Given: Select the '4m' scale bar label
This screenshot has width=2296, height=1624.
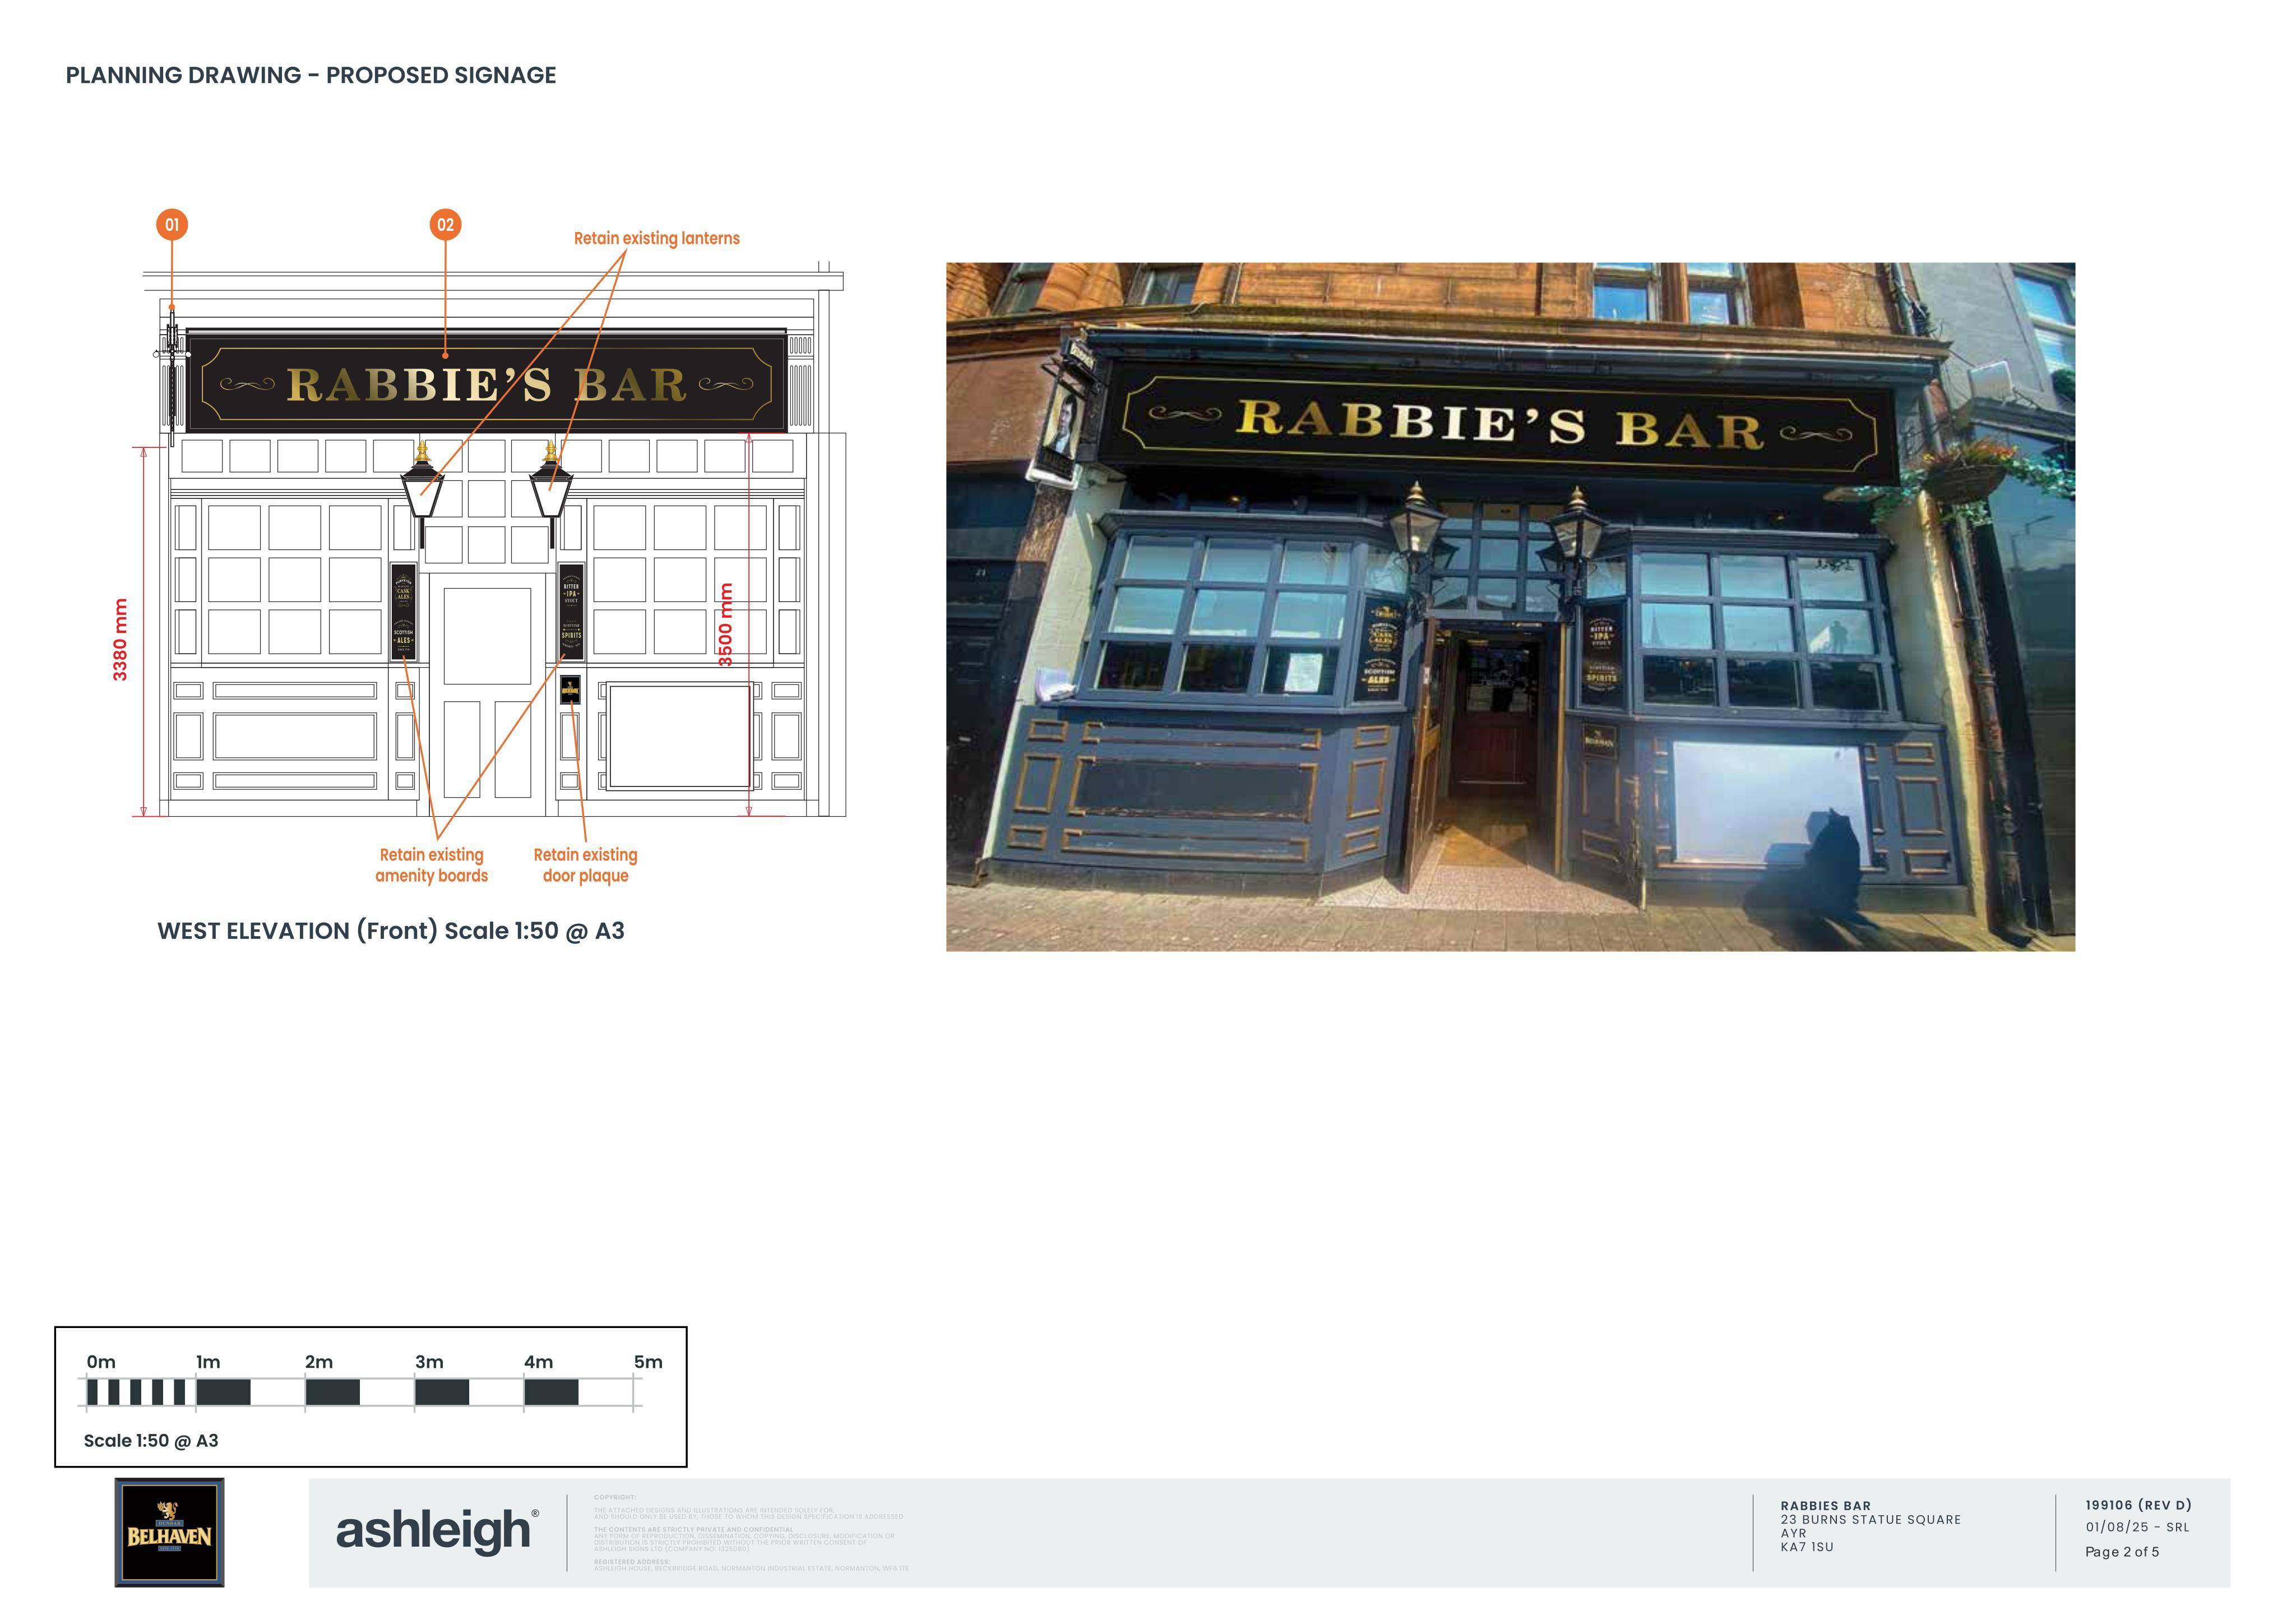Looking at the screenshot, I should (538, 1362).
